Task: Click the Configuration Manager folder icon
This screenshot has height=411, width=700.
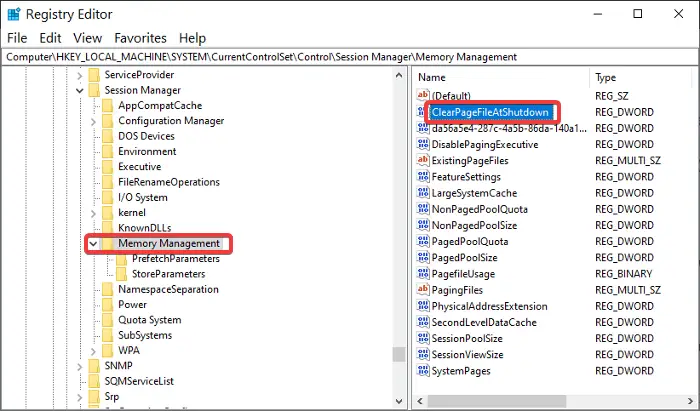Action: click(108, 121)
